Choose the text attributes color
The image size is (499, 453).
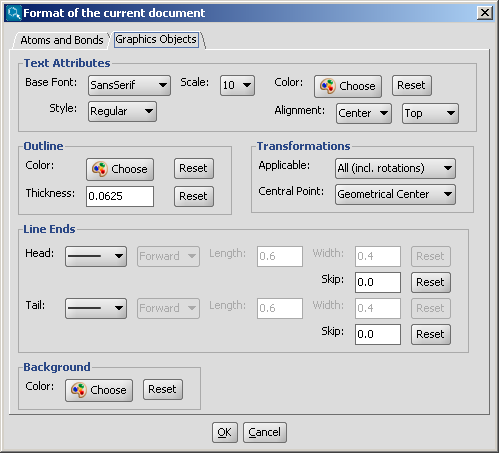[348, 86]
